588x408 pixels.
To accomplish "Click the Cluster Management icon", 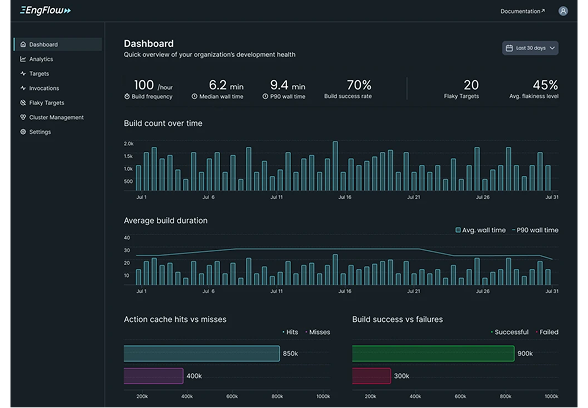I will tap(23, 117).
